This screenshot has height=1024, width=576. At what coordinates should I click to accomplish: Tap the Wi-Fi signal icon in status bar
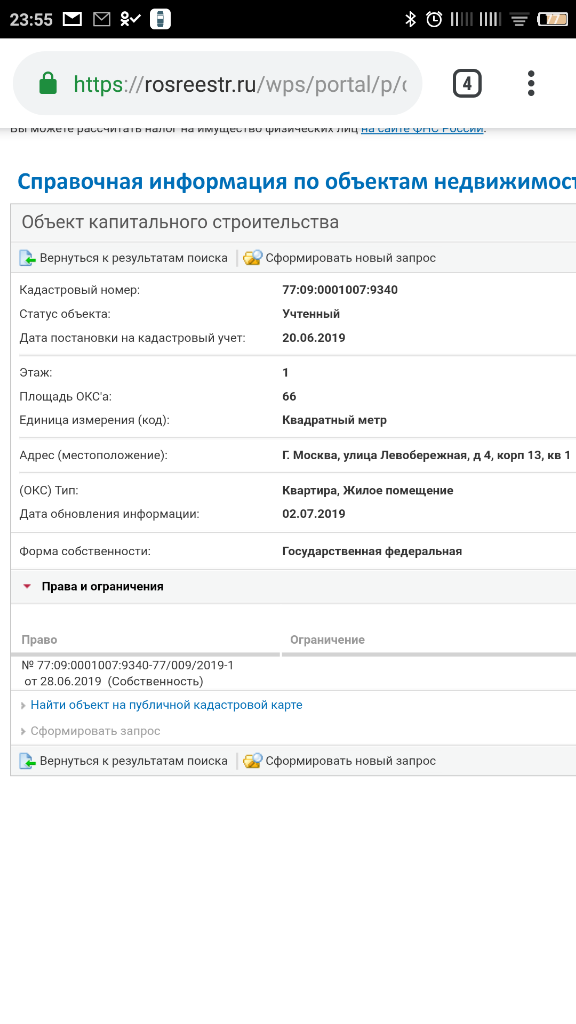coord(519,20)
